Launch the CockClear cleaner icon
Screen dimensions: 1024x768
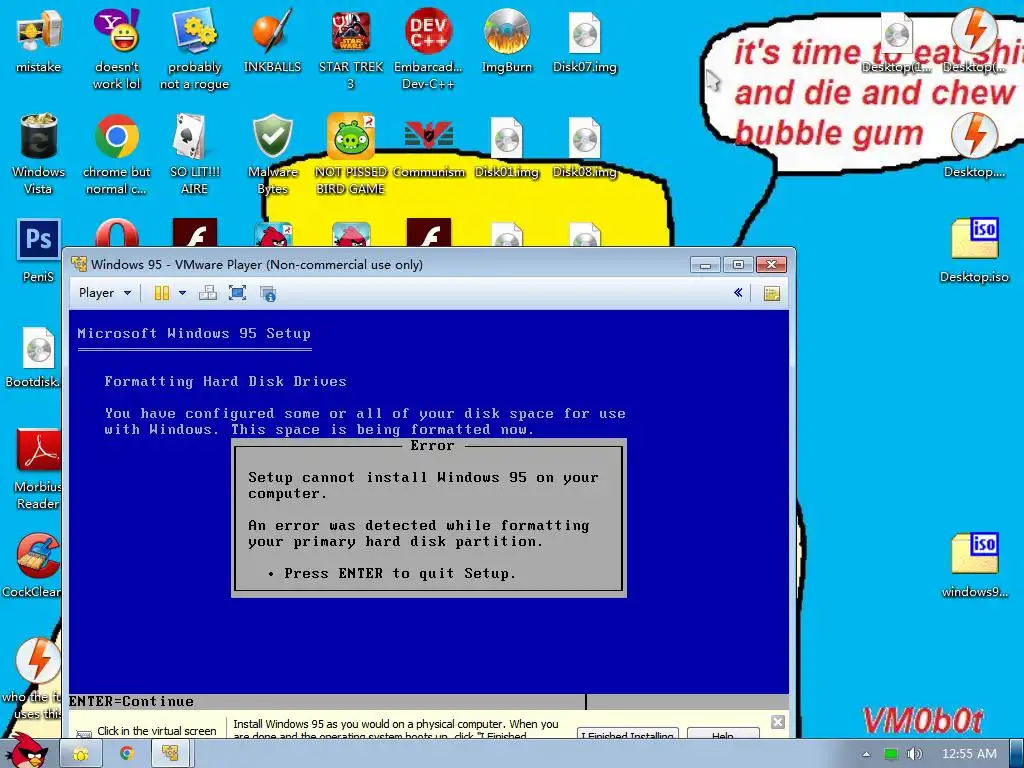point(33,566)
